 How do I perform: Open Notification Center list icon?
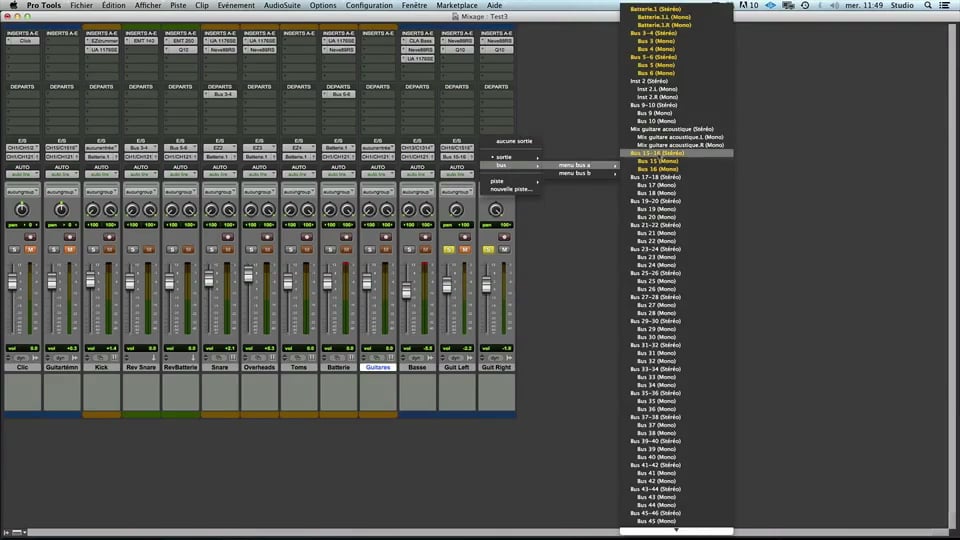click(945, 5)
